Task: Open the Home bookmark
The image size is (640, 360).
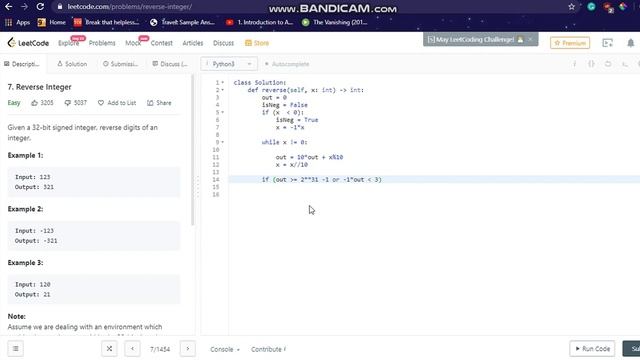Action: (x=51, y=22)
